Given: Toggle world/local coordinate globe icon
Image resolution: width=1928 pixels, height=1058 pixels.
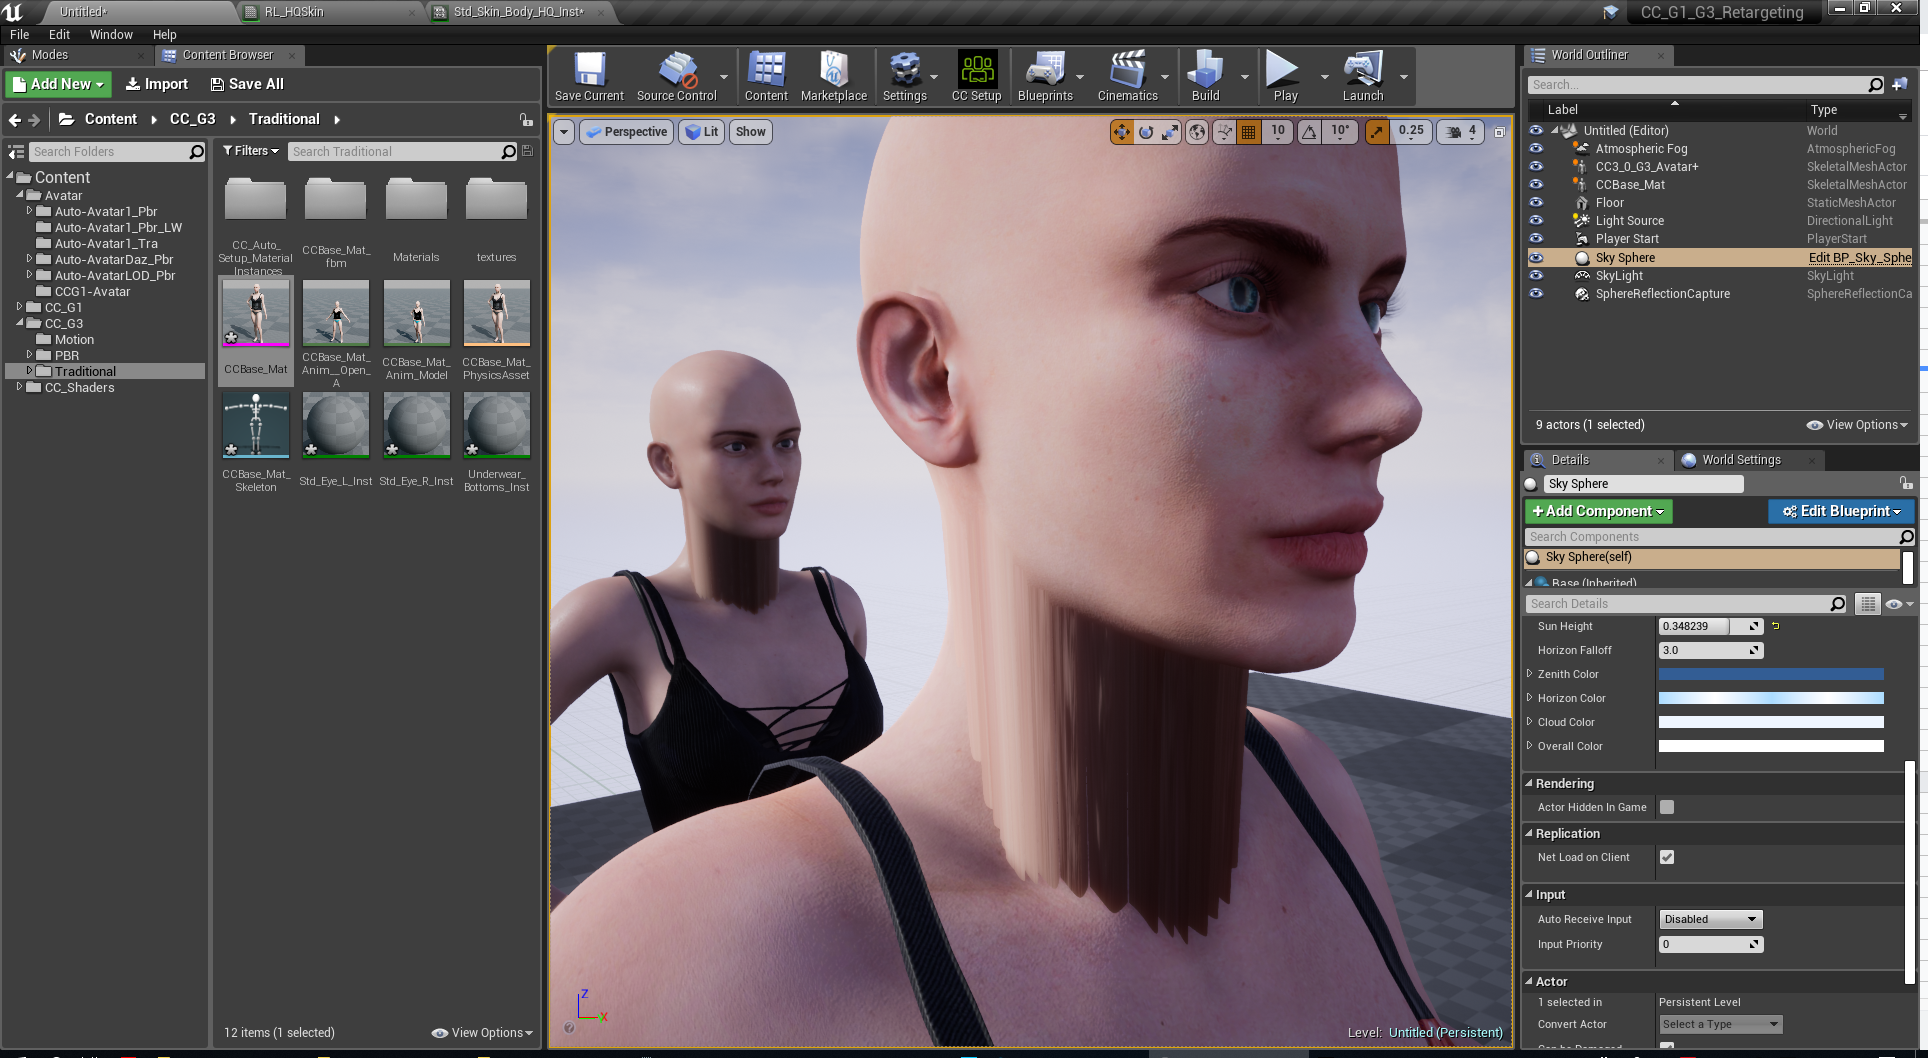Looking at the screenshot, I should (x=1197, y=132).
